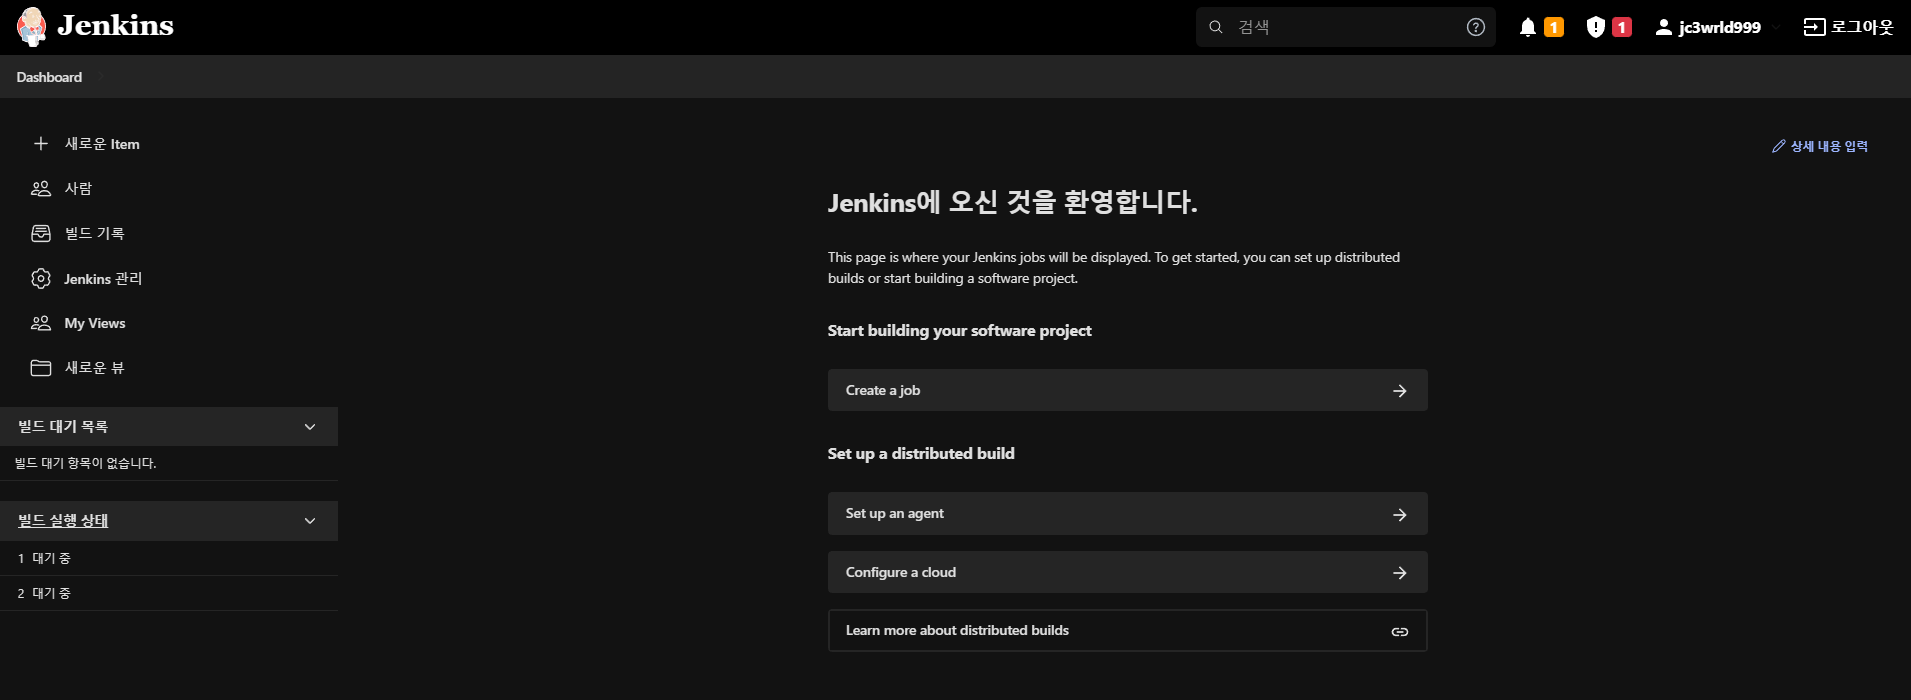
Task: Click the orange notification count badge
Action: (x=1554, y=27)
